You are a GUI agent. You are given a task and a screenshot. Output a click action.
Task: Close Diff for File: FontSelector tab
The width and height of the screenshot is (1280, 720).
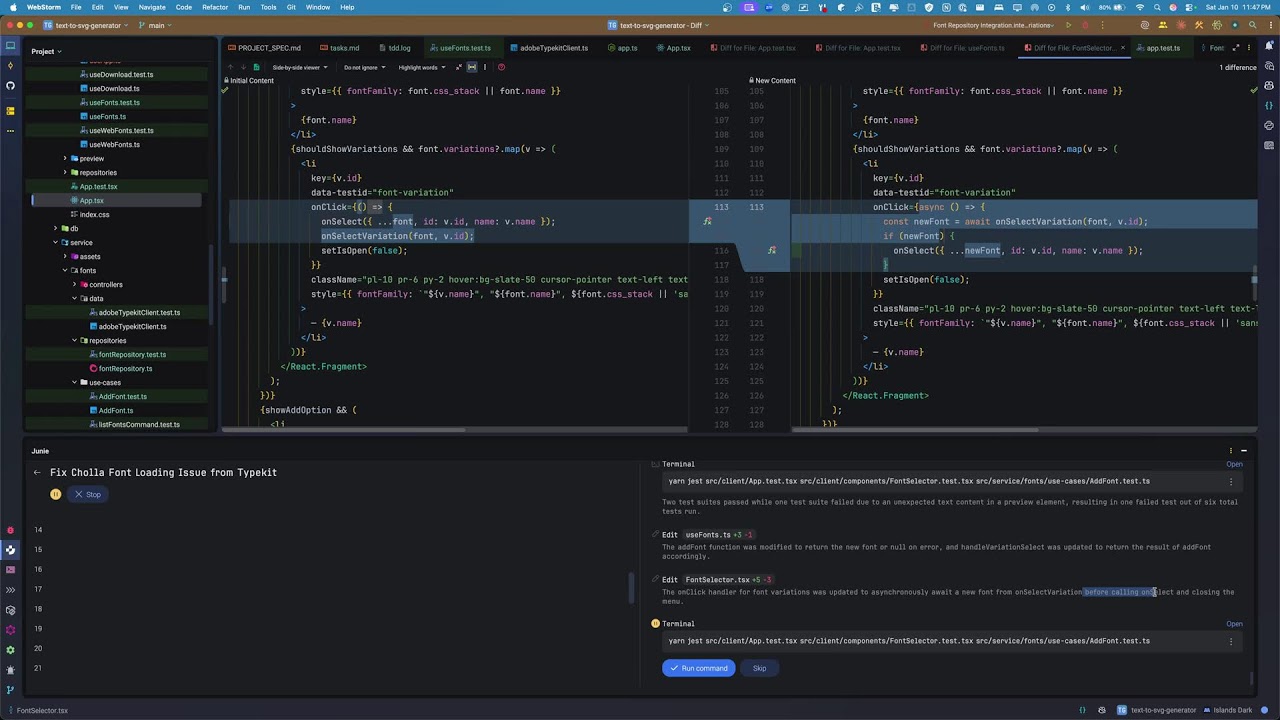[x=1123, y=48]
